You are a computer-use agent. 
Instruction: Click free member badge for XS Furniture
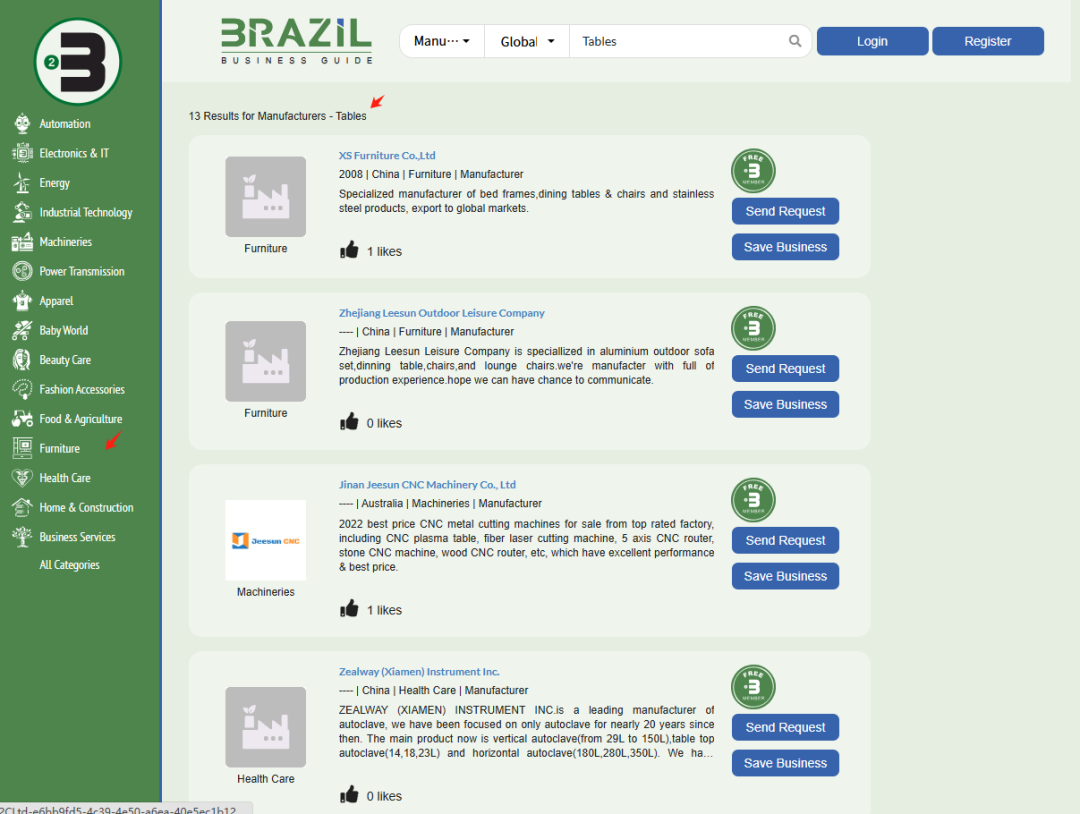753,171
